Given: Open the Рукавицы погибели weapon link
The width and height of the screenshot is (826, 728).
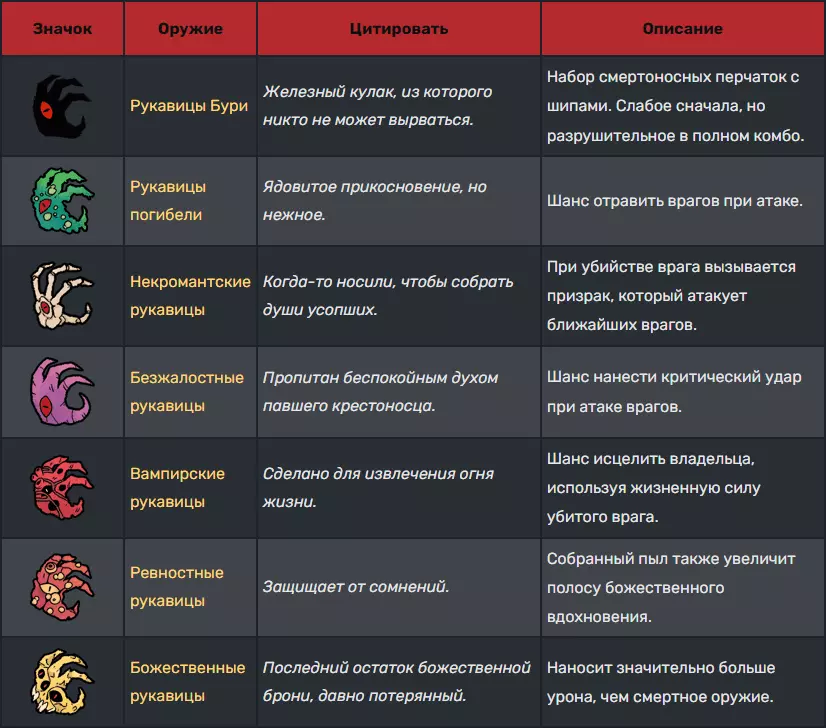Looking at the screenshot, I should [x=168, y=200].
